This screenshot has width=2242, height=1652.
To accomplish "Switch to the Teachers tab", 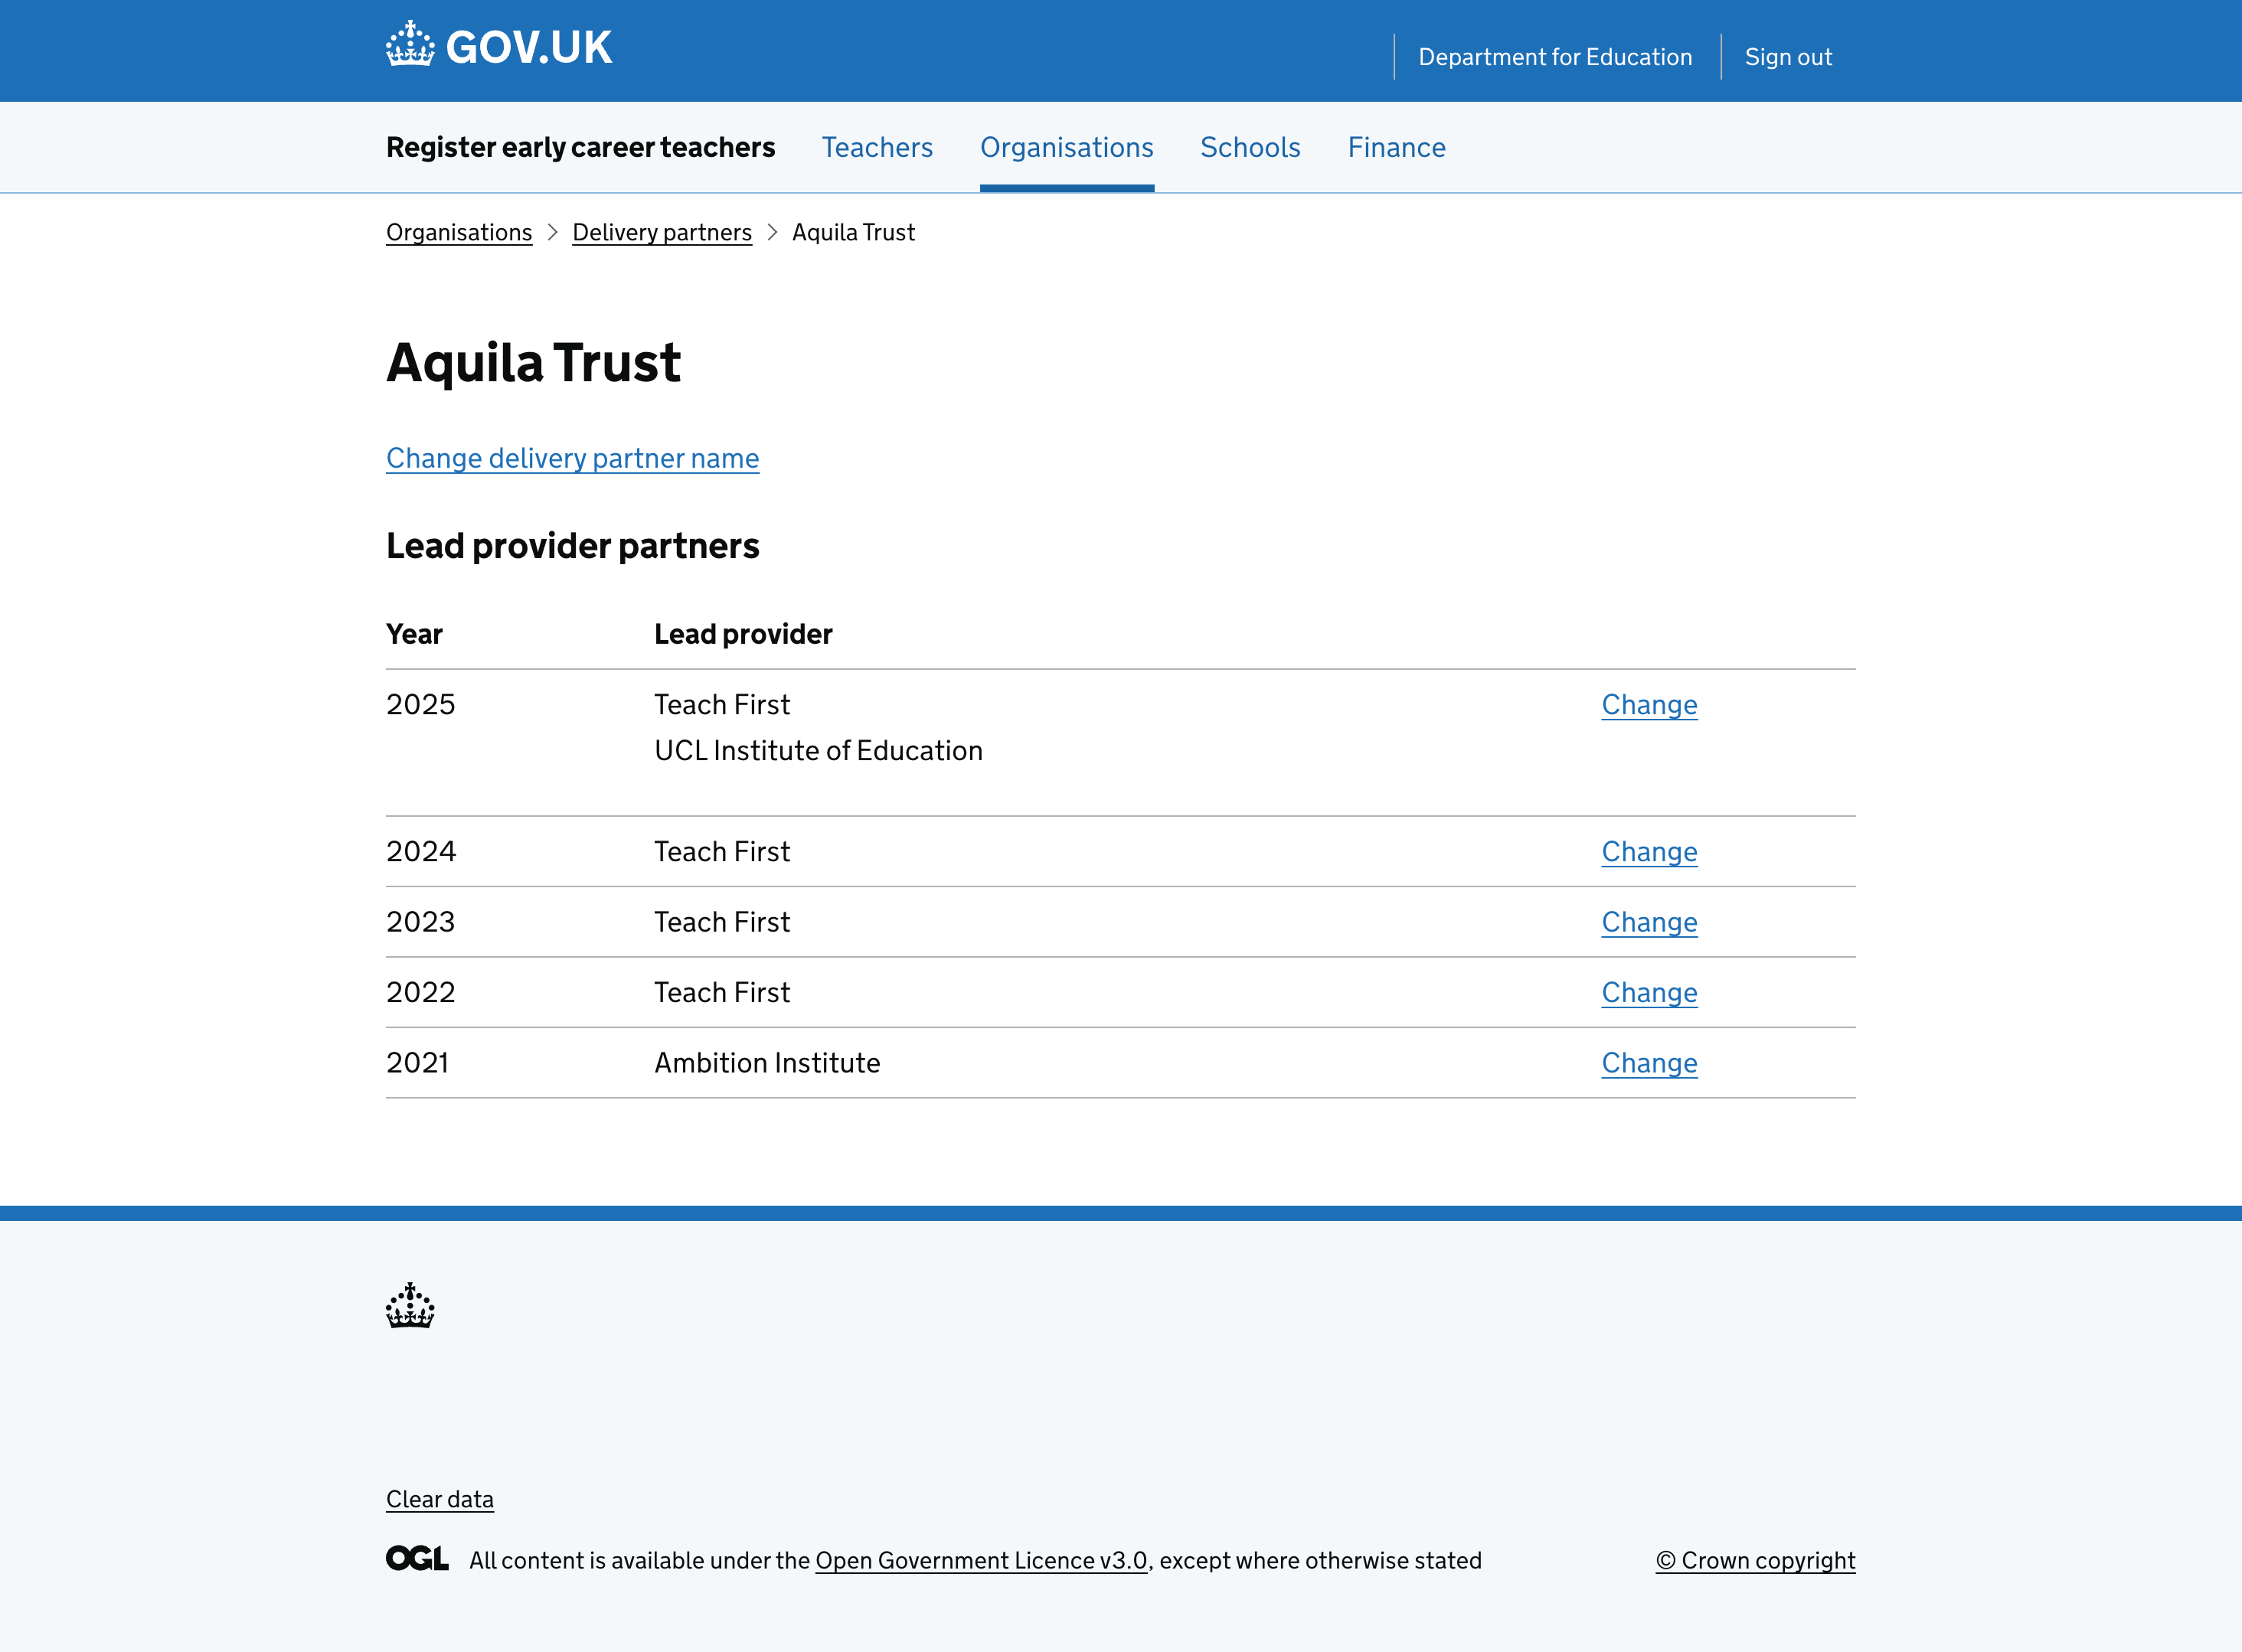I will coord(877,147).
